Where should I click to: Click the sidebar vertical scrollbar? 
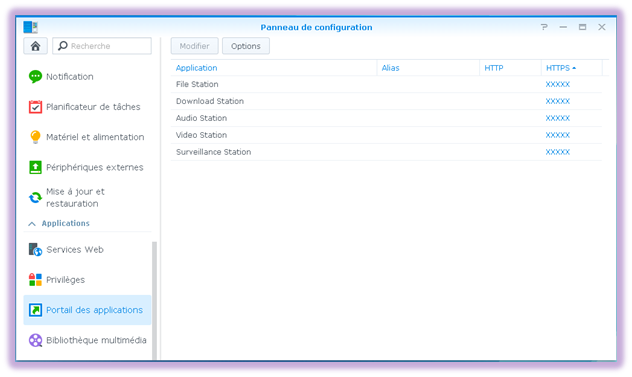click(x=154, y=300)
